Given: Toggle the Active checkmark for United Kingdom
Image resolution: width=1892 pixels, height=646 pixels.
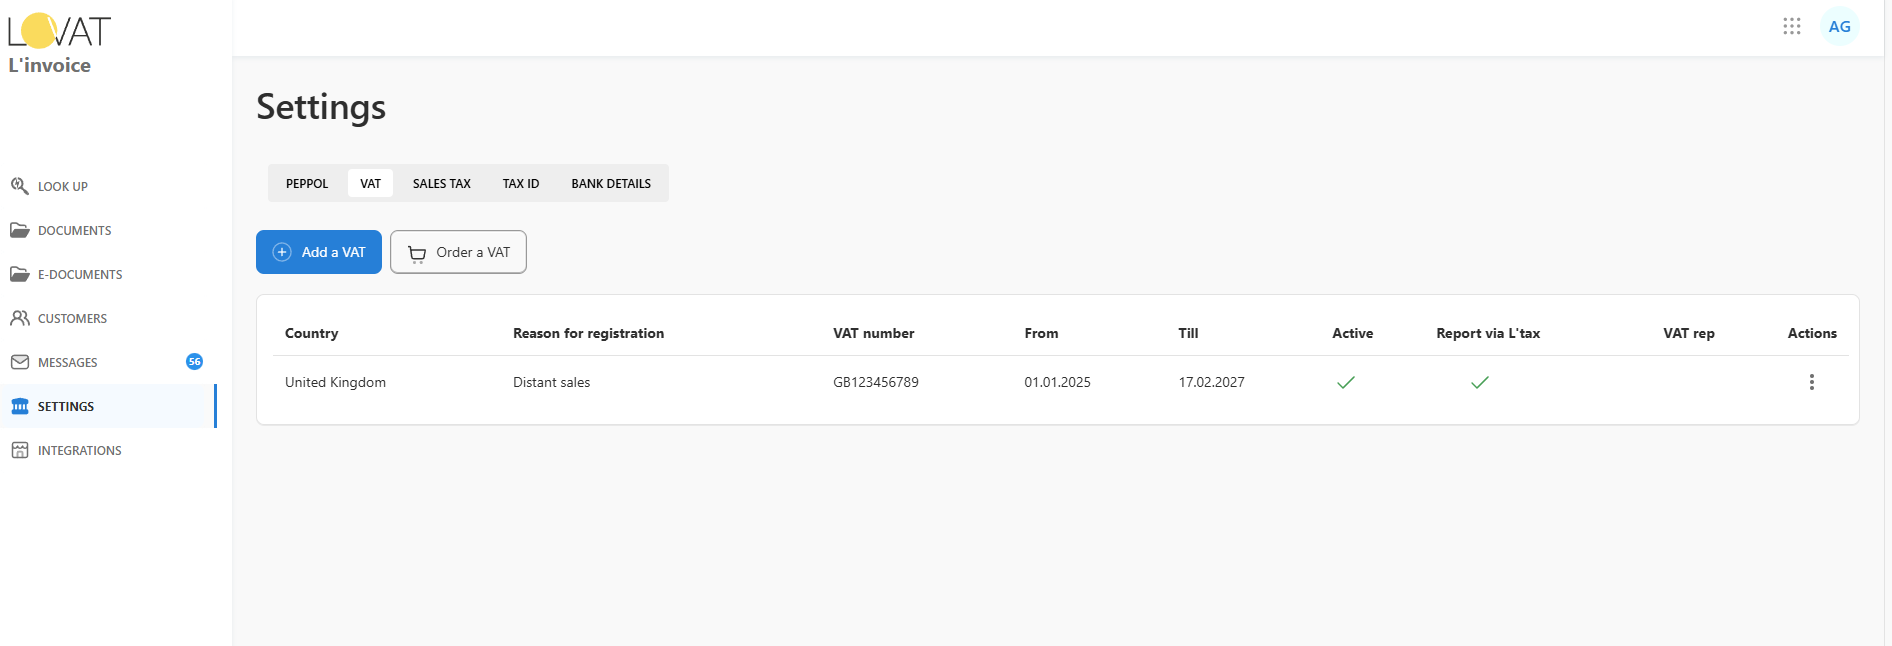Looking at the screenshot, I should click(x=1346, y=382).
